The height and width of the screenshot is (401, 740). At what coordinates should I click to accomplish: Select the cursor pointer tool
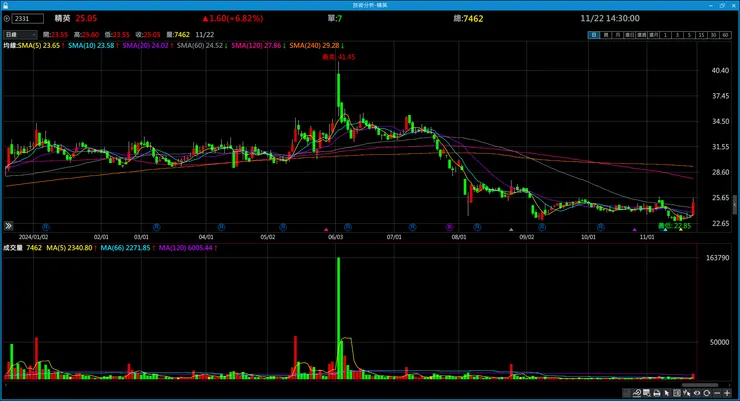pos(667,393)
